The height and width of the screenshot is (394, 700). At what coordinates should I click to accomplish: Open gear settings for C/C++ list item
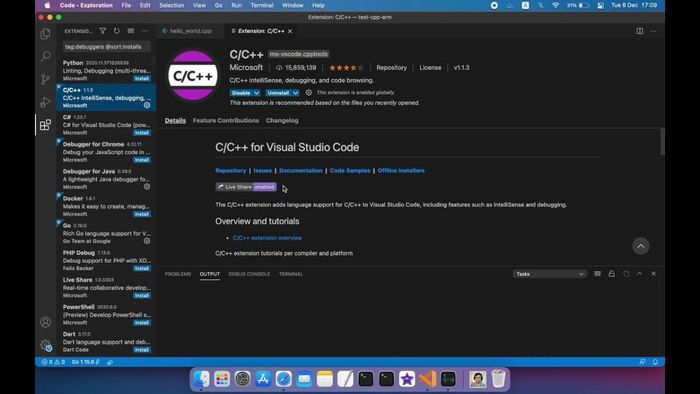point(147,105)
